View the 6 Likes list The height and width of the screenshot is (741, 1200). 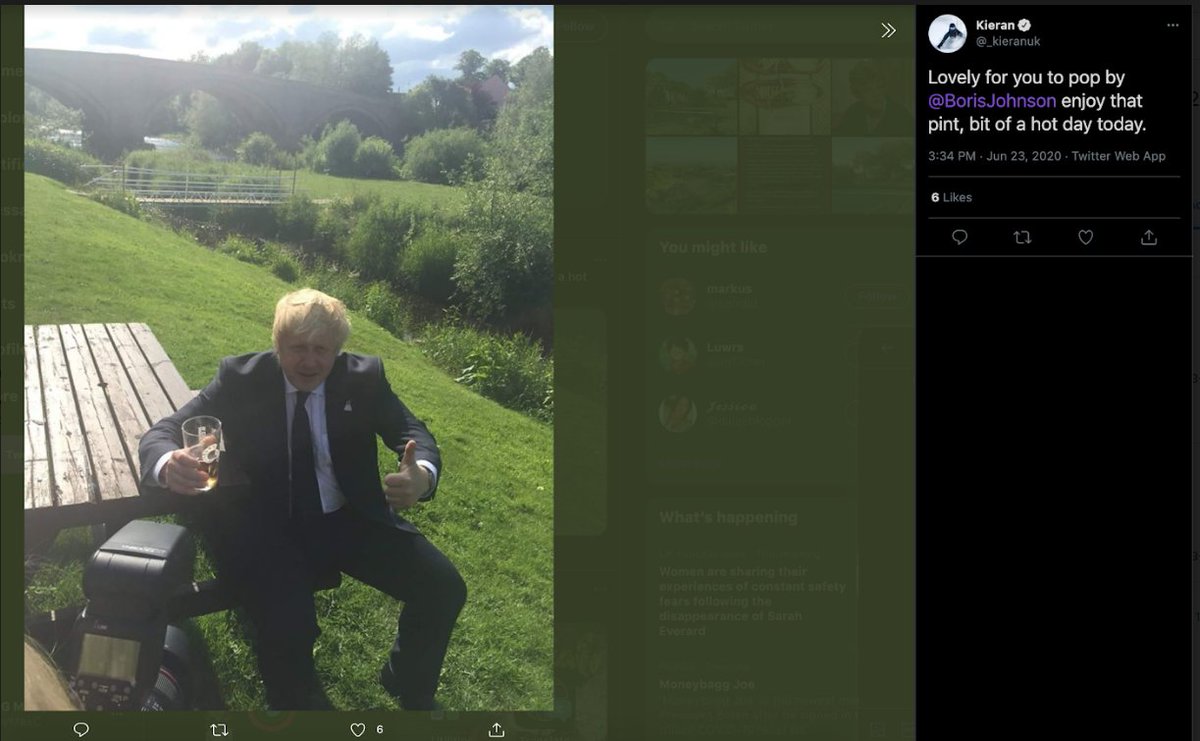951,197
